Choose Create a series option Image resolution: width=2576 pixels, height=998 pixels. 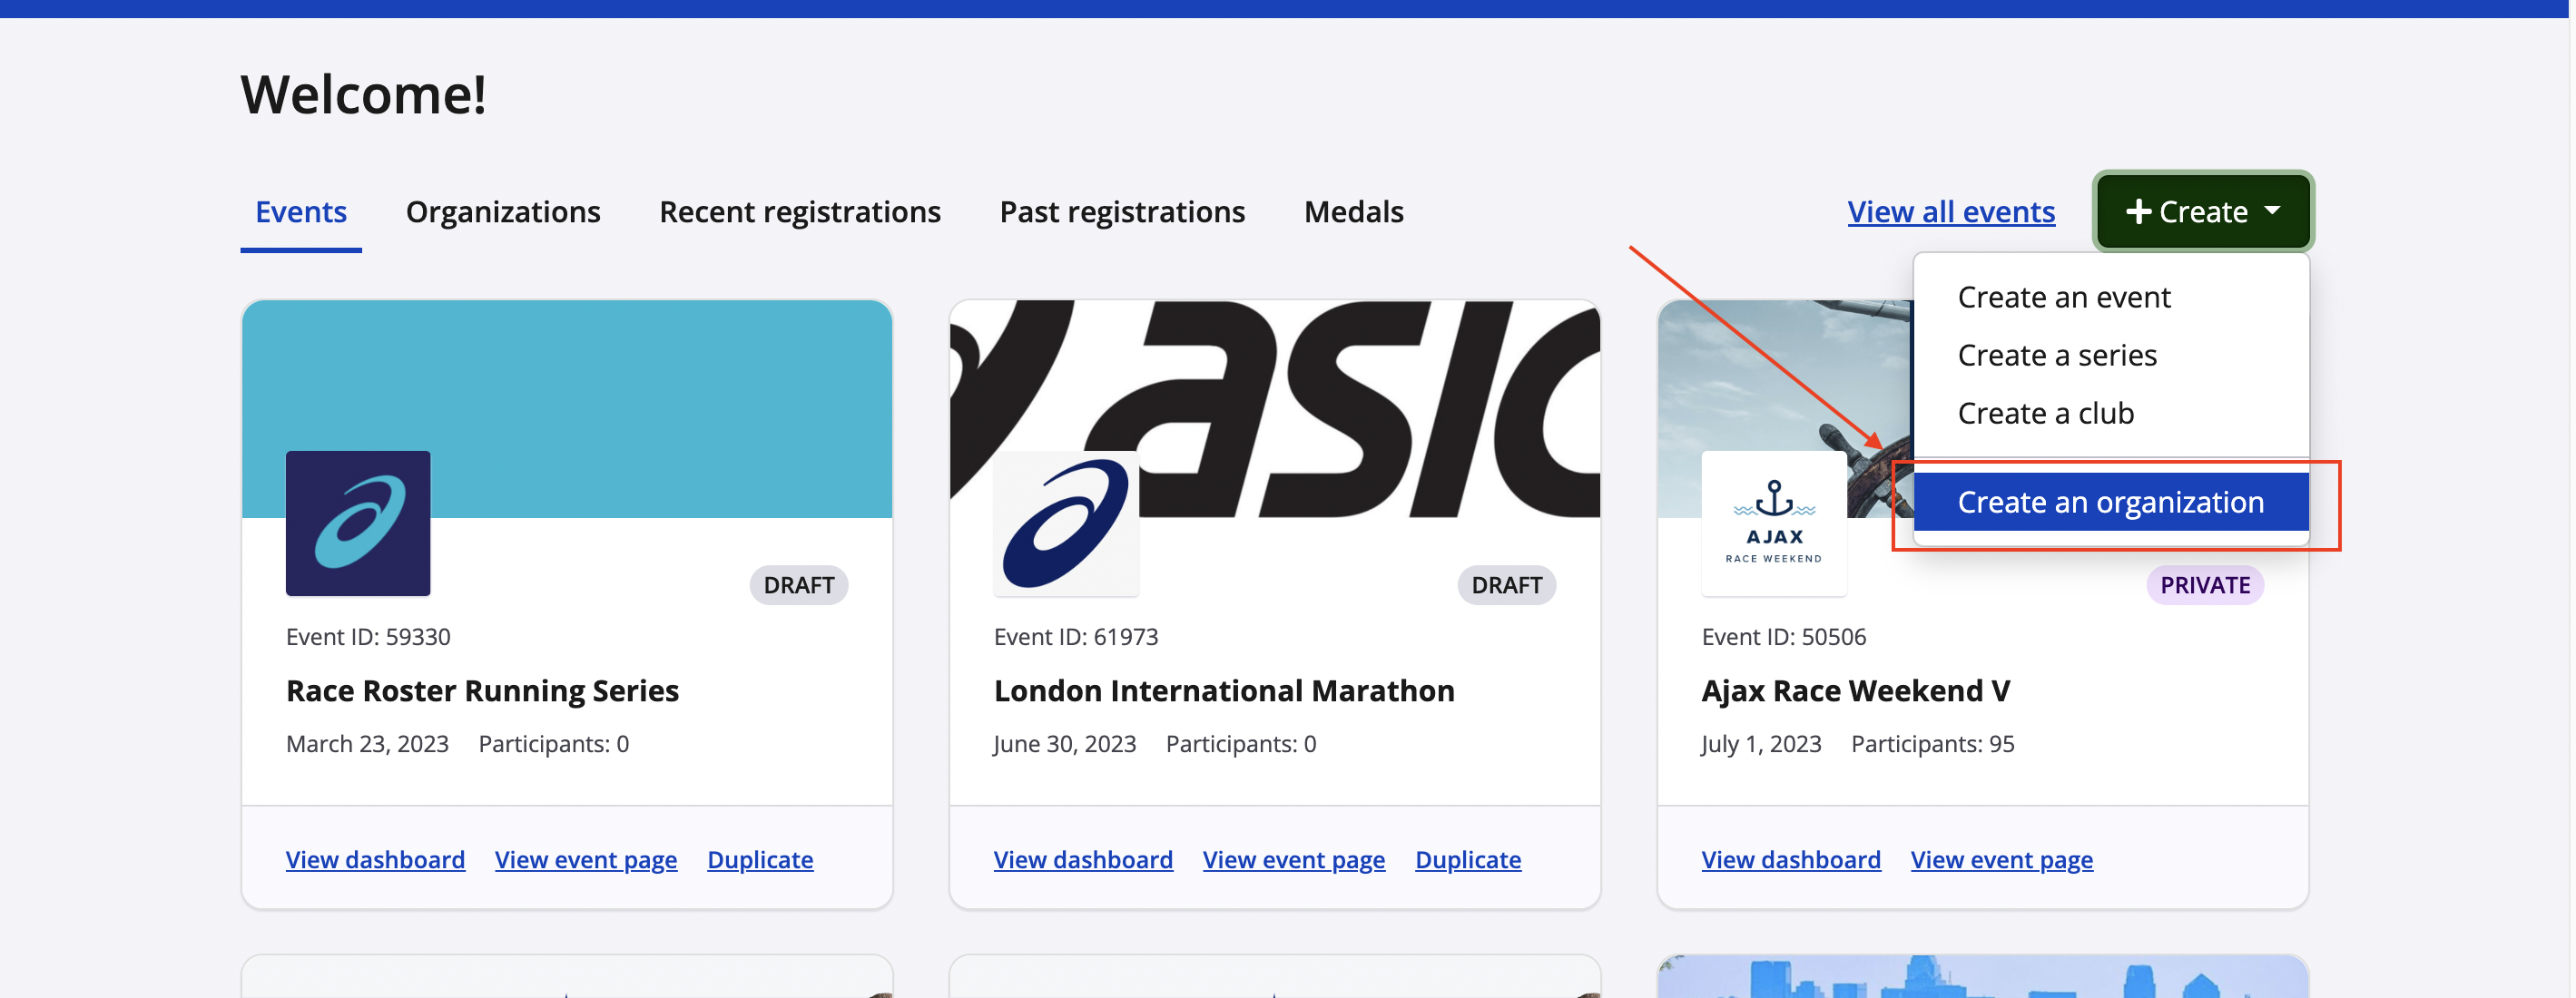[x=2056, y=355]
